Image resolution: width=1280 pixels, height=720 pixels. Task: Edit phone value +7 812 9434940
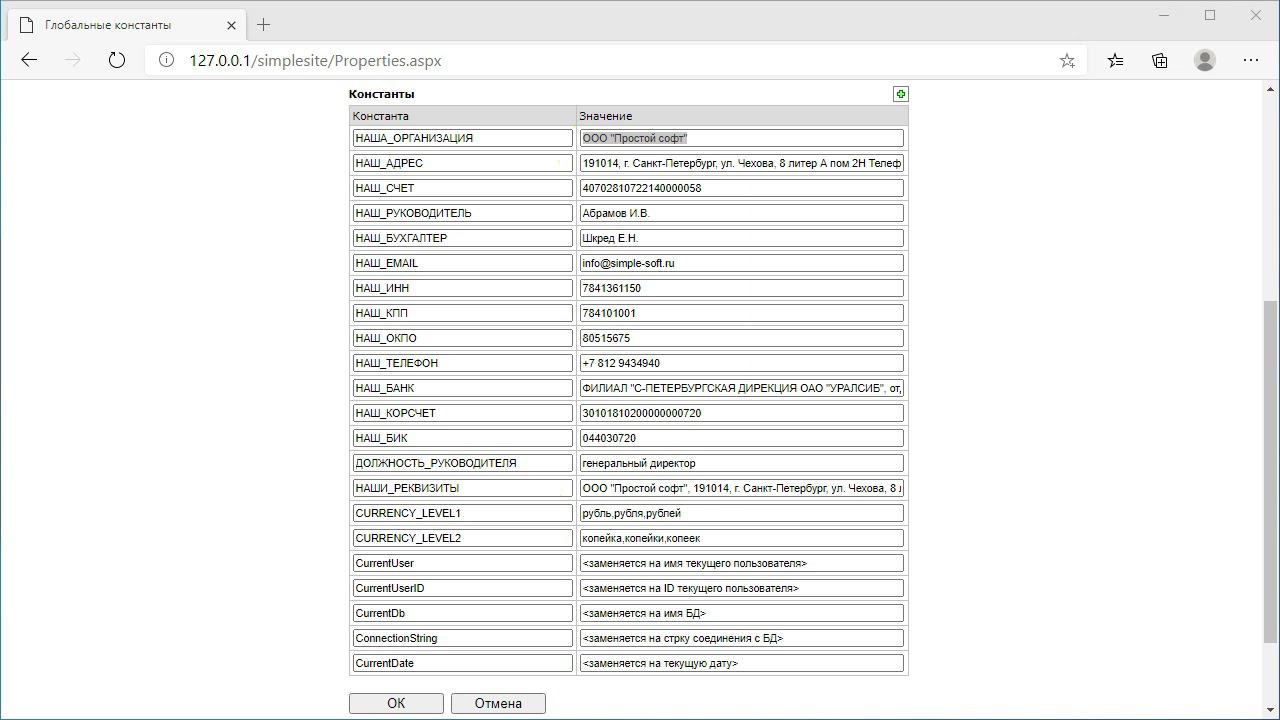[x=741, y=363]
